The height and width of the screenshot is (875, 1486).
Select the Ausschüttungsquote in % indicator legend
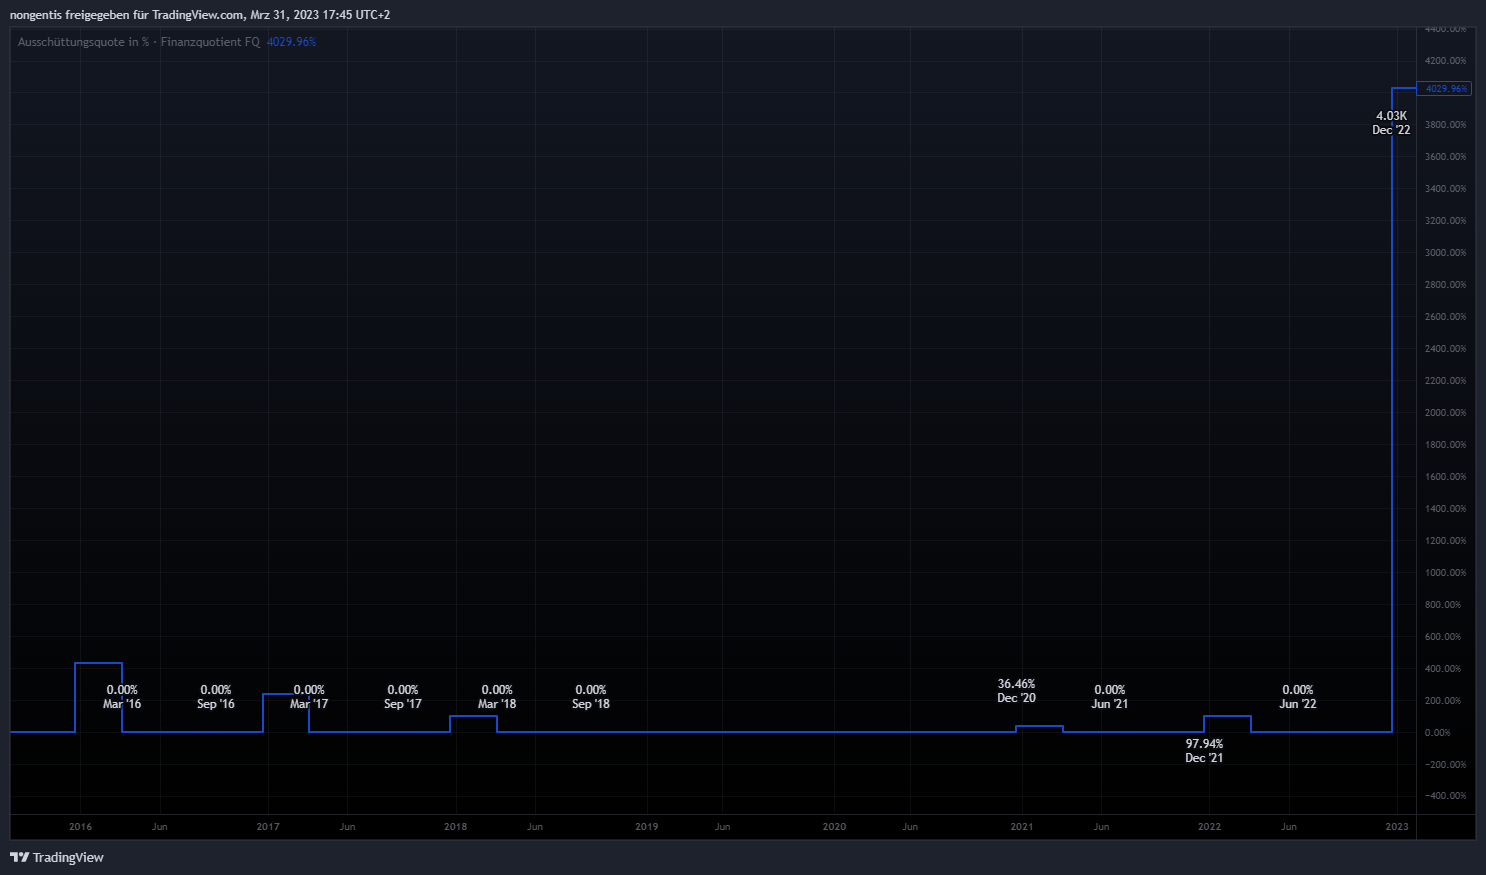(138, 42)
